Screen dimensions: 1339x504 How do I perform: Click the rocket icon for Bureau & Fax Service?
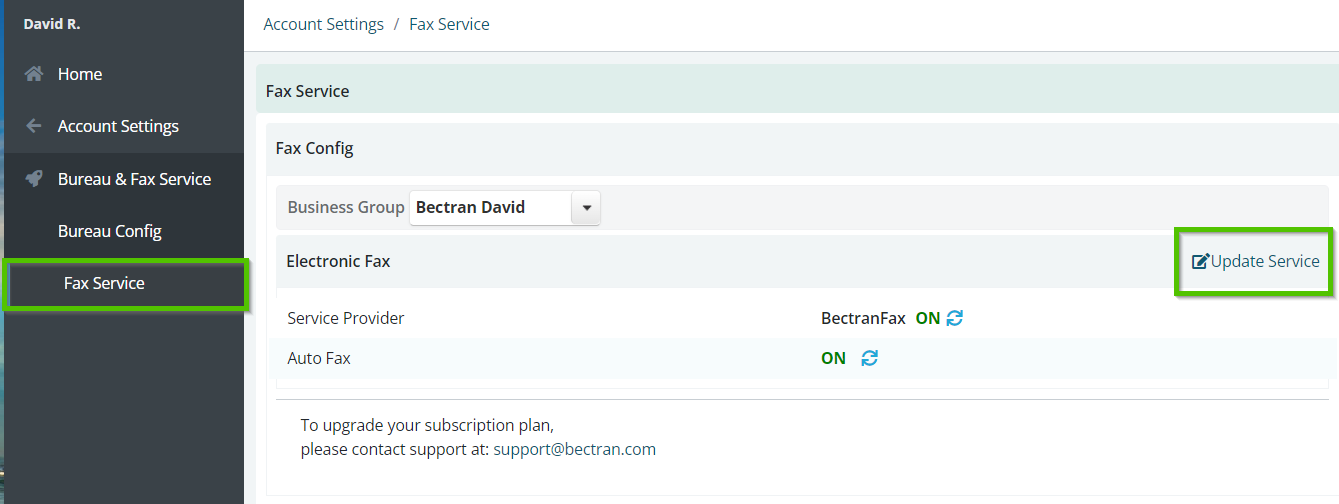pyautogui.click(x=34, y=179)
